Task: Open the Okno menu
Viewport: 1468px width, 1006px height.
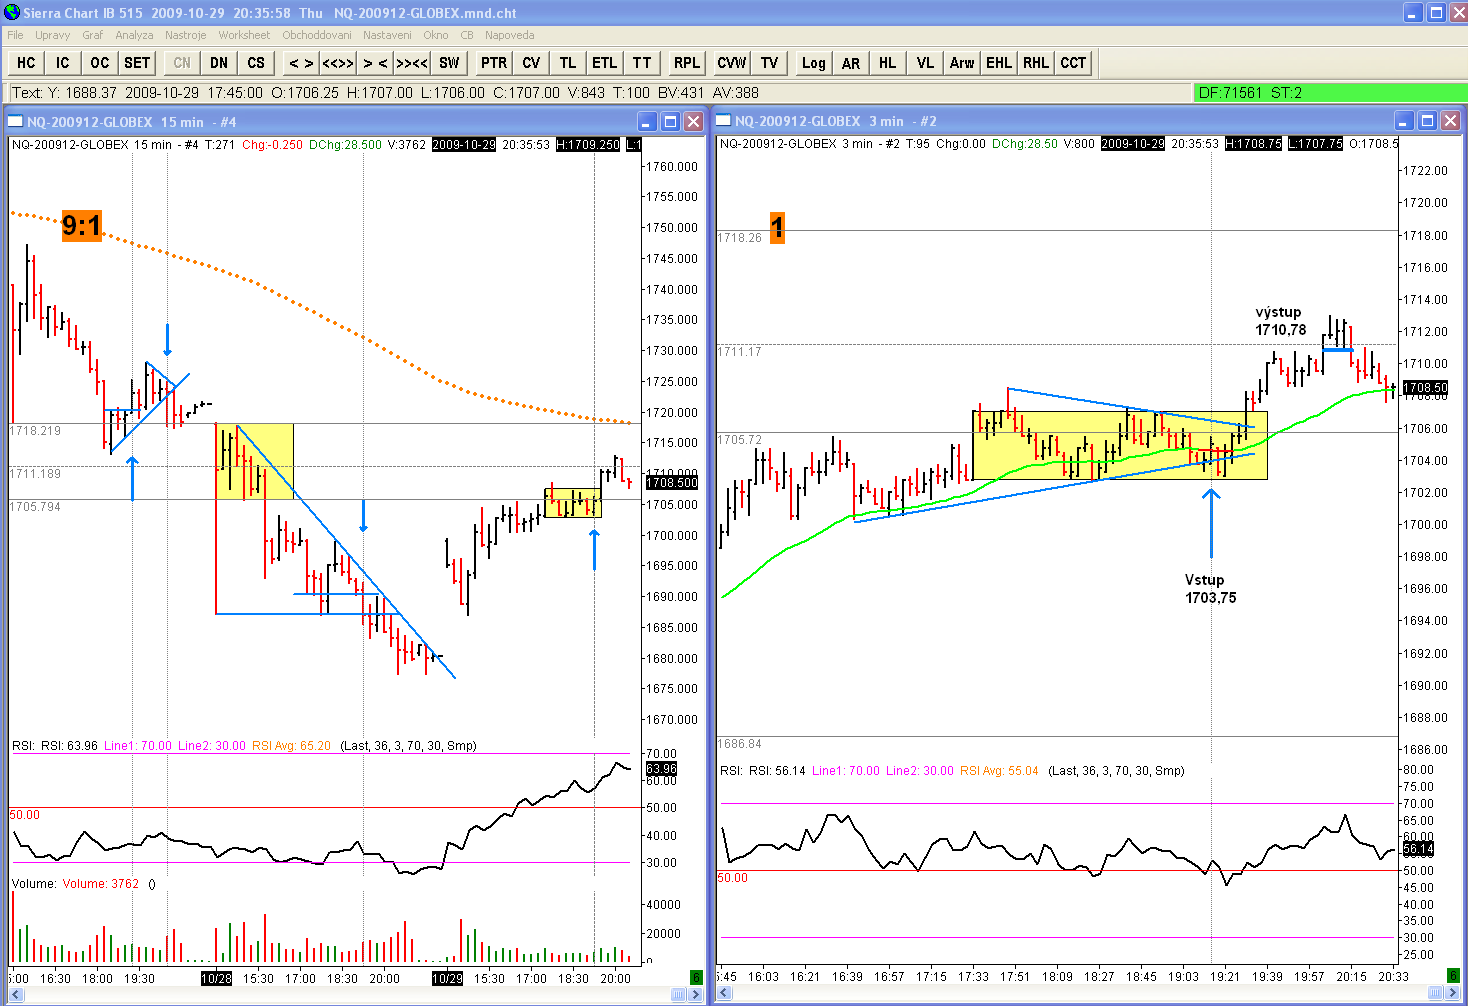Action: 436,35
